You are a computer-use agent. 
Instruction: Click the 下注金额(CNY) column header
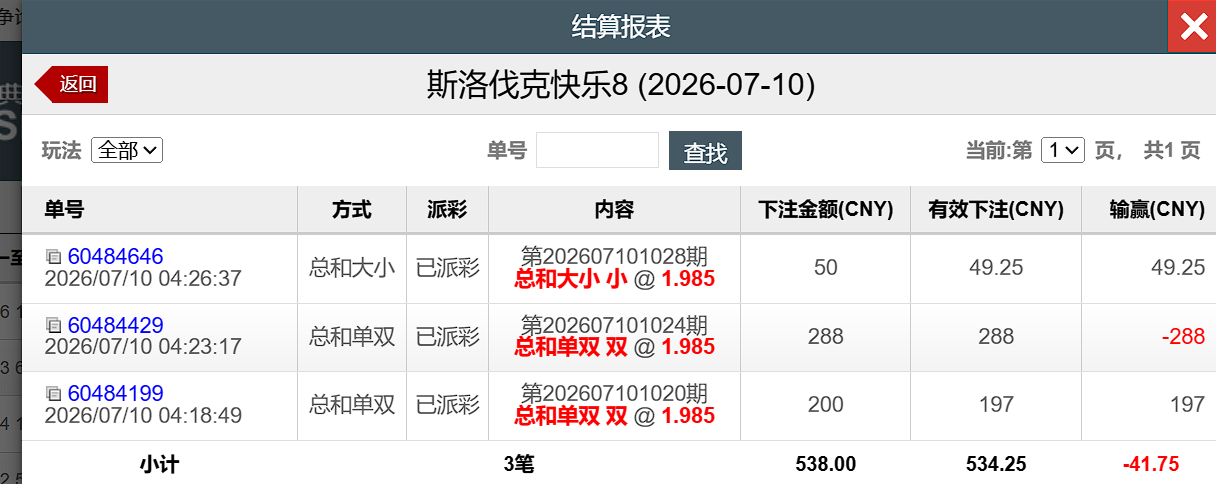pyautogui.click(x=825, y=210)
